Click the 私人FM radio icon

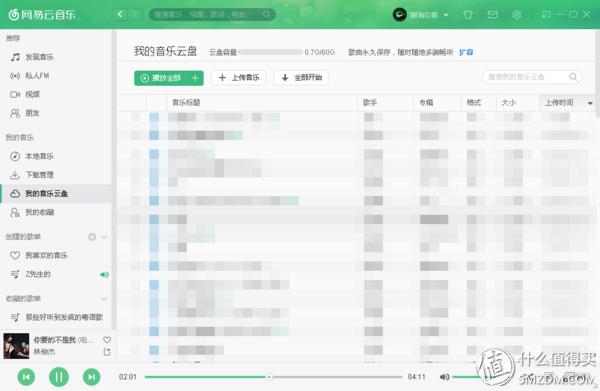[x=15, y=76]
